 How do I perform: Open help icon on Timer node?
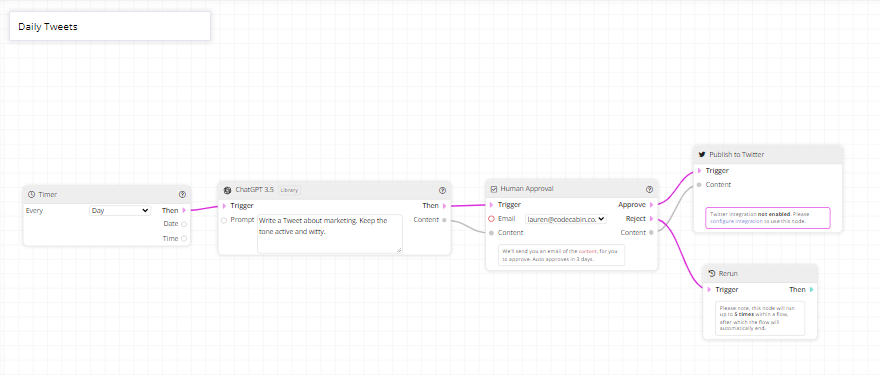point(182,194)
